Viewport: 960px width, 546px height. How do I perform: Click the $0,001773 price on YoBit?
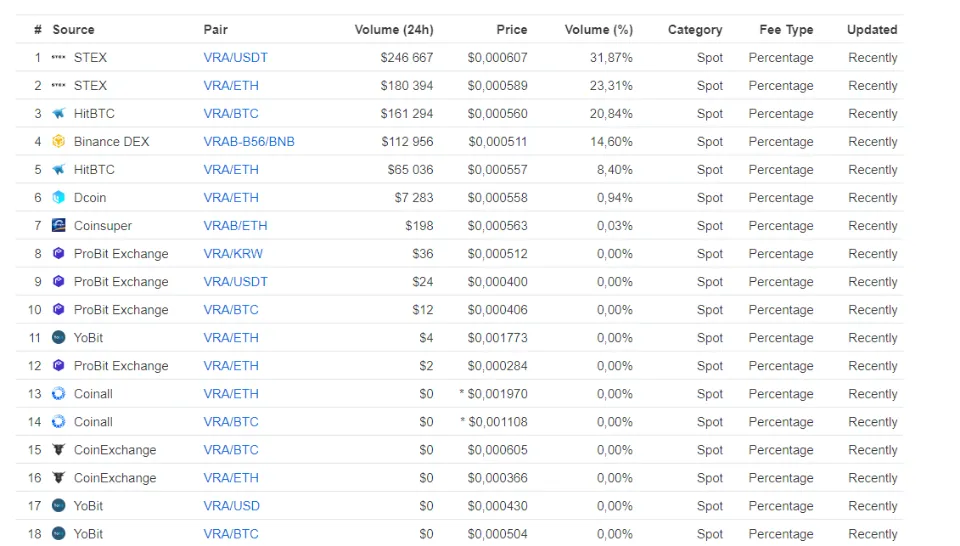point(497,338)
